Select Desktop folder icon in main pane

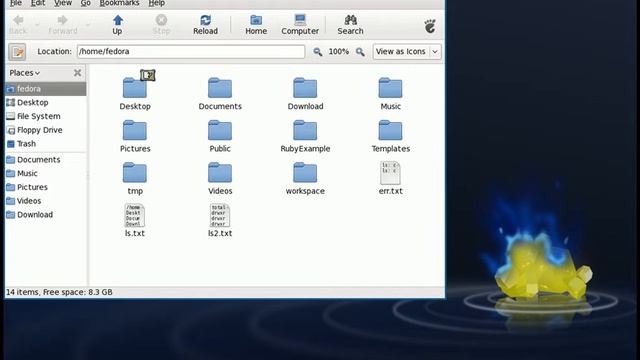pyautogui.click(x=135, y=88)
